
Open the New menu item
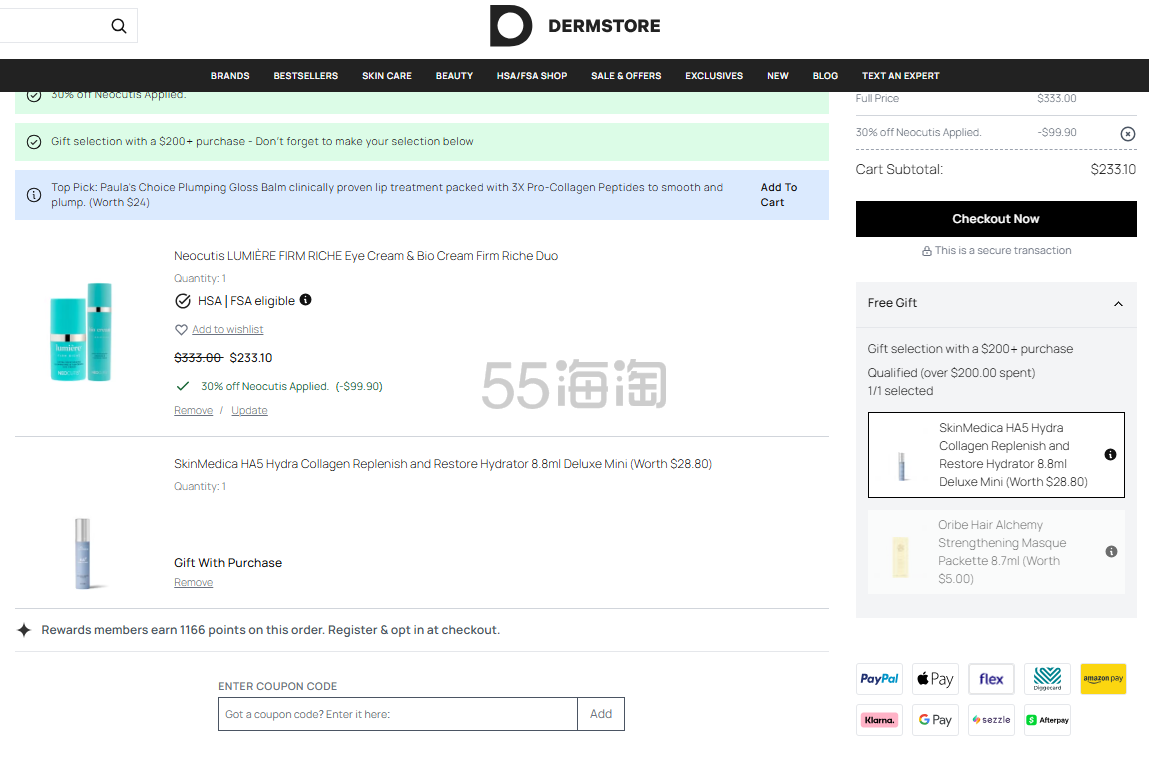(777, 76)
